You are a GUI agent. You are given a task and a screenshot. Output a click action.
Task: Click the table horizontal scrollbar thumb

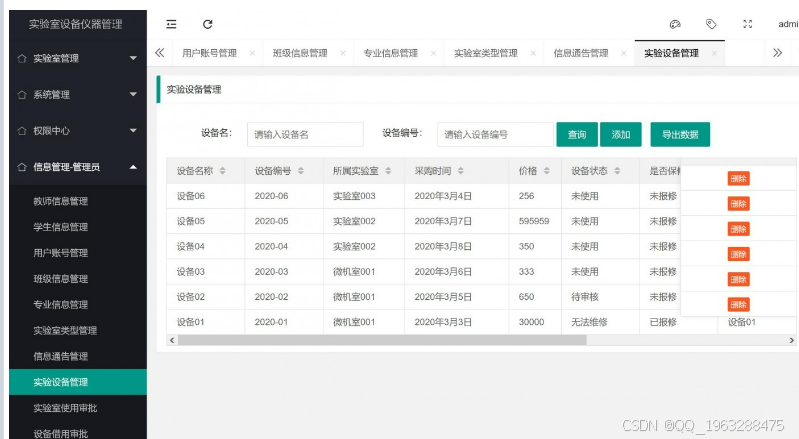click(x=382, y=340)
